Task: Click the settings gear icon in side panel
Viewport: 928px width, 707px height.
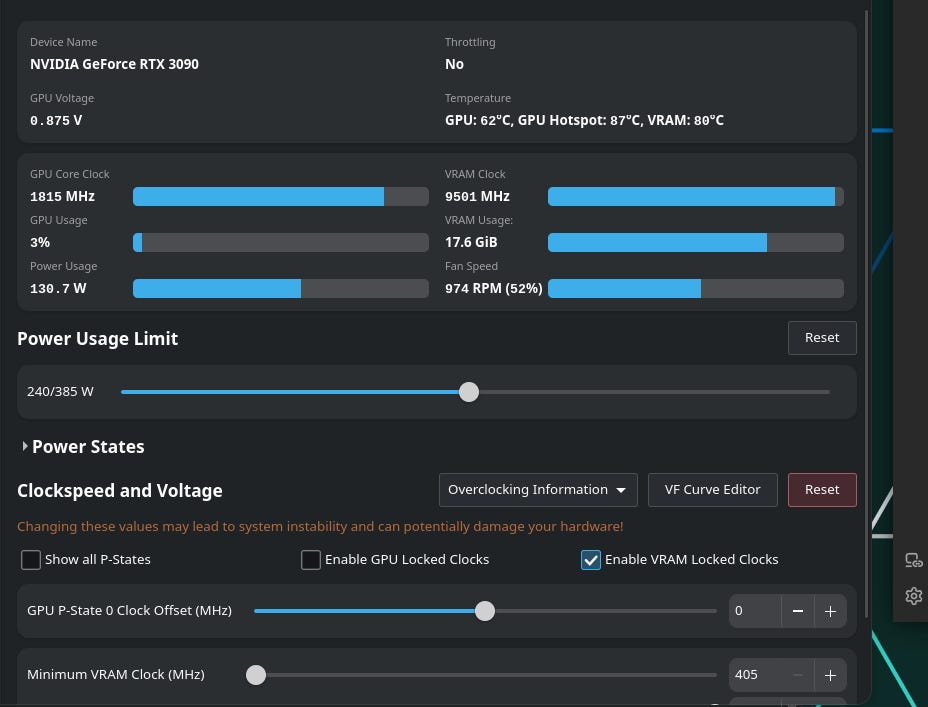Action: click(x=913, y=596)
